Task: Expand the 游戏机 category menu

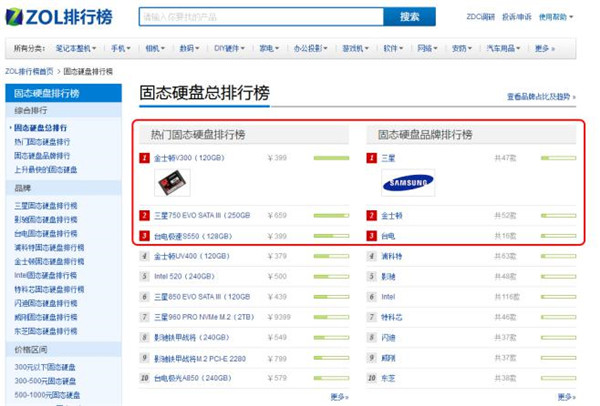Action: [x=355, y=48]
